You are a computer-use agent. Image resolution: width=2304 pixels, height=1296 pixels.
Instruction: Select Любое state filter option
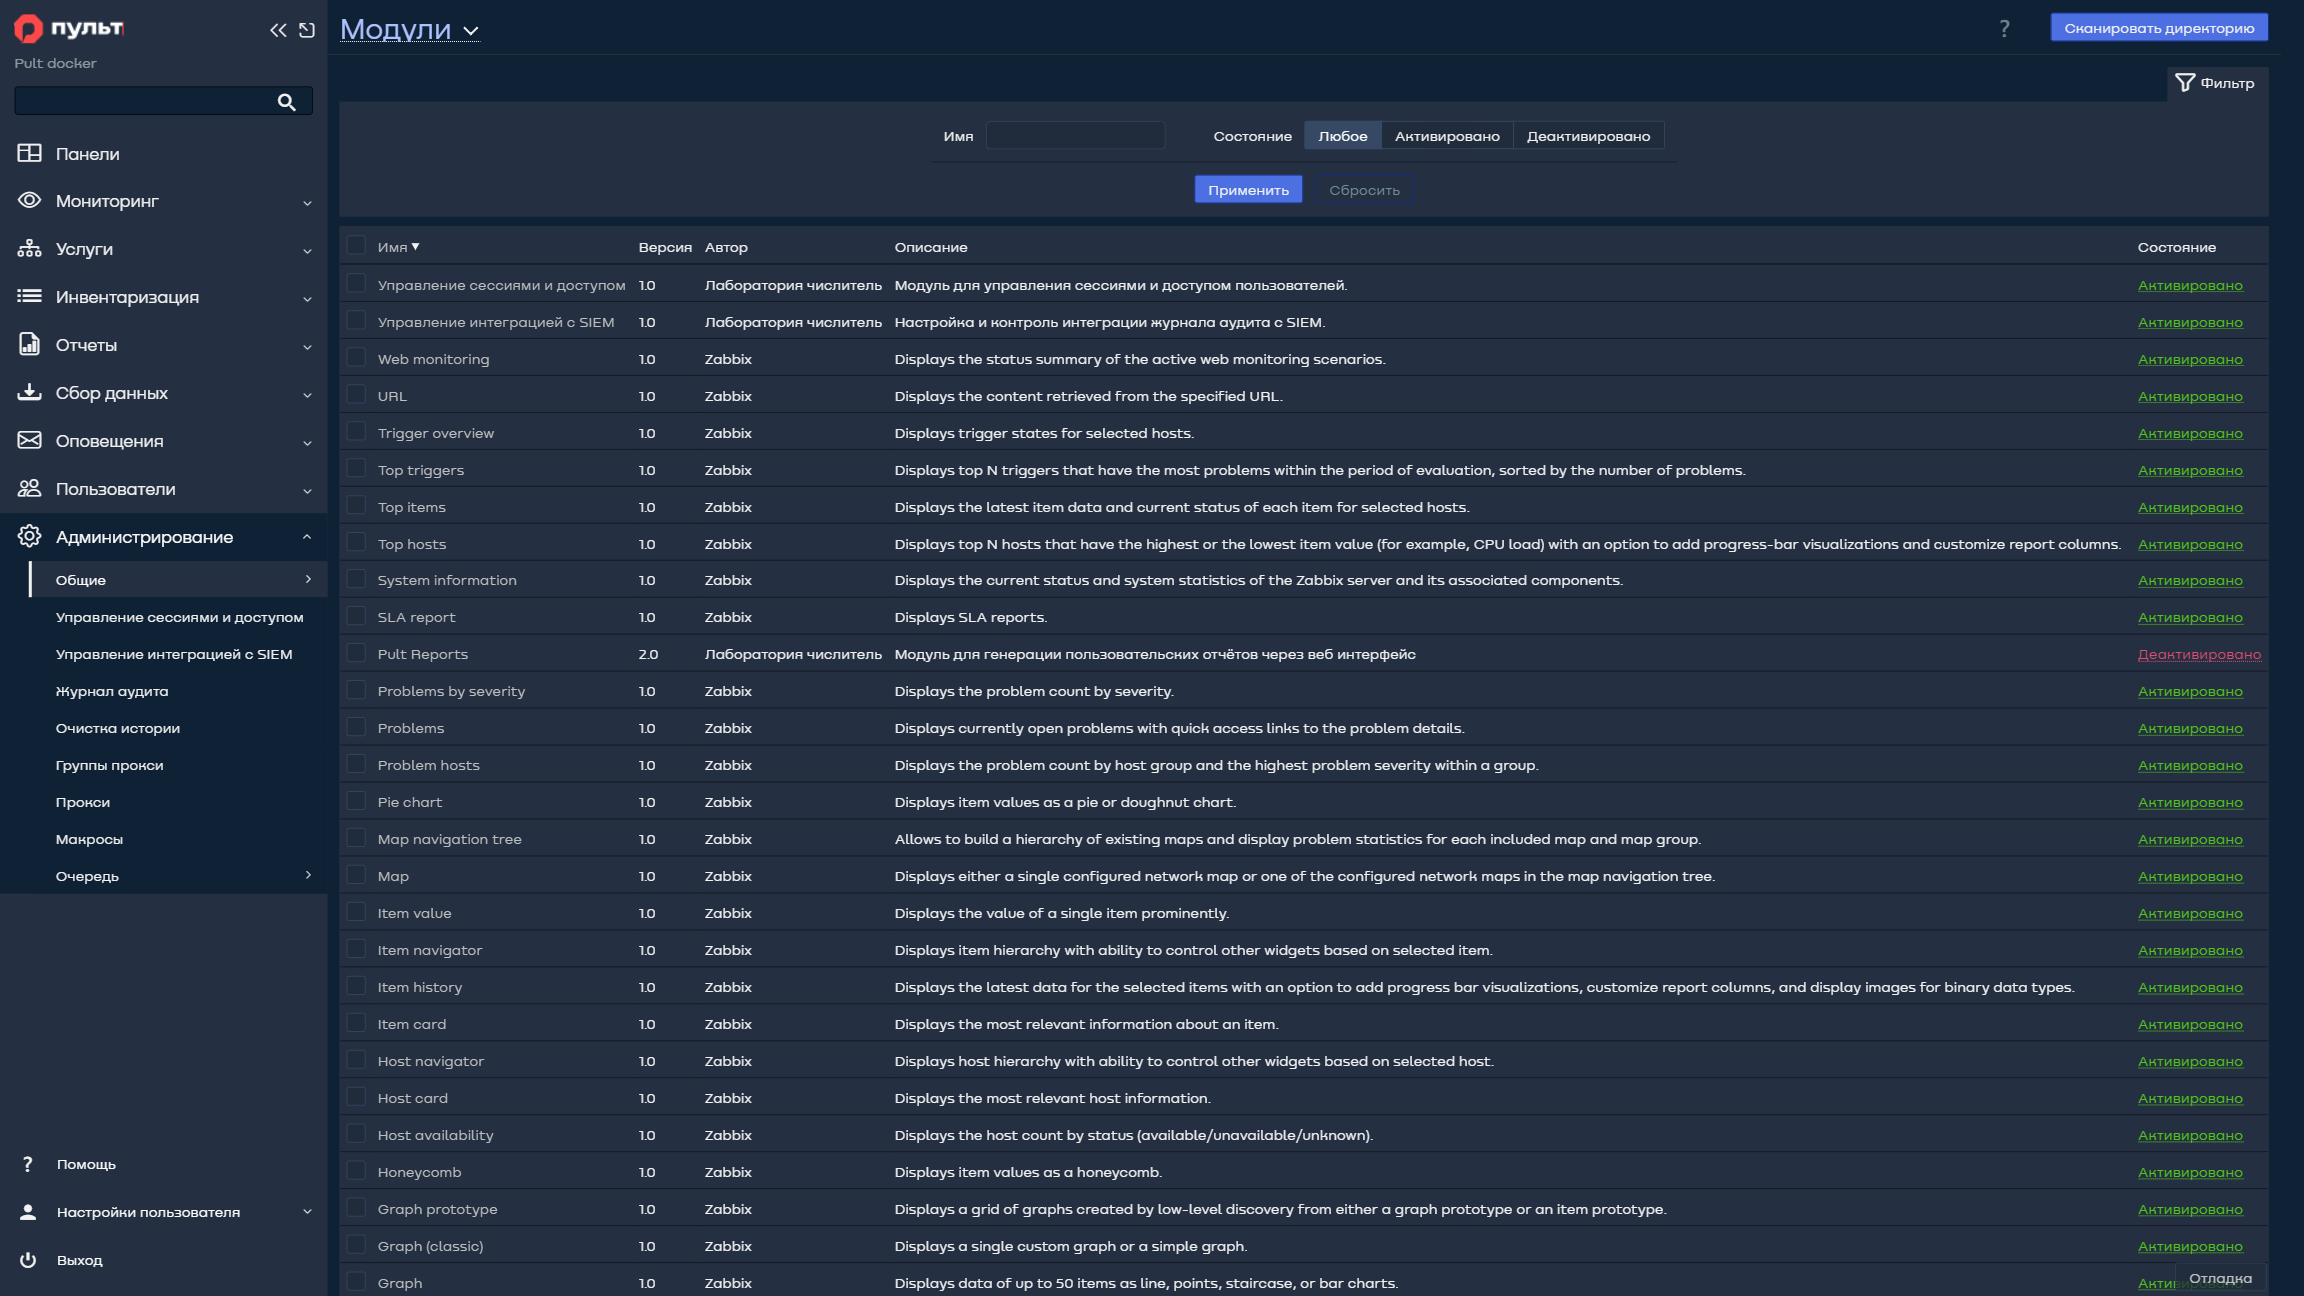point(1343,136)
